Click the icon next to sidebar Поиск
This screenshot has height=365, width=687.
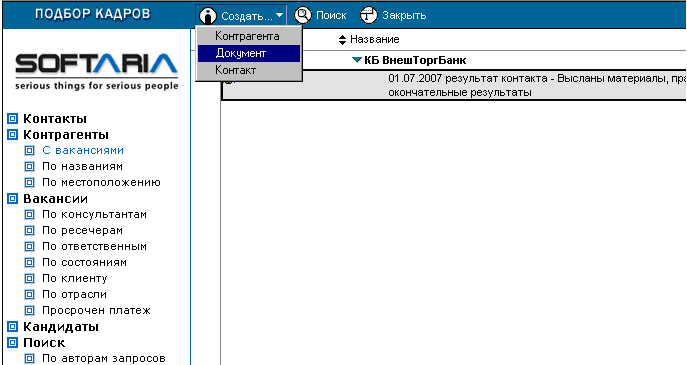(13, 343)
